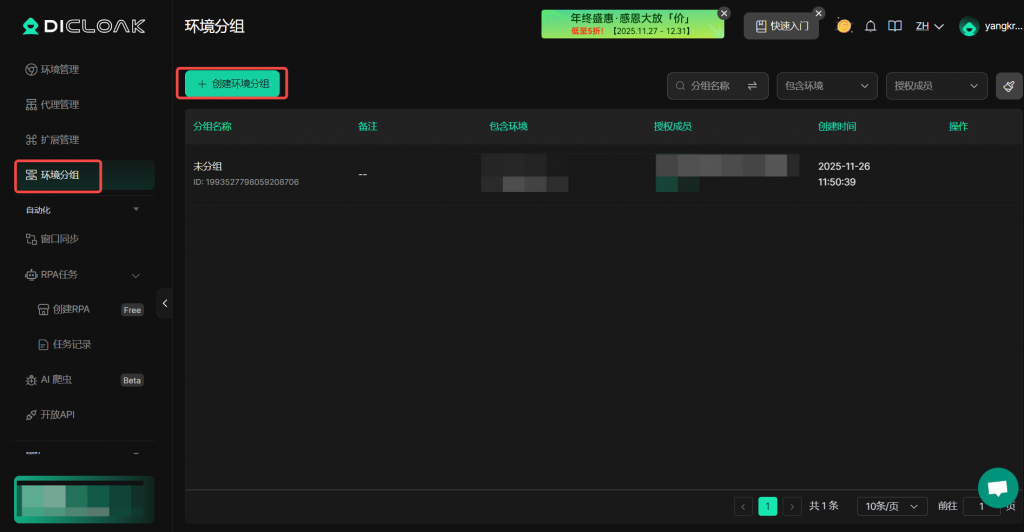Click the 创建环境分组 button
The image size is (1024, 532).
232,84
